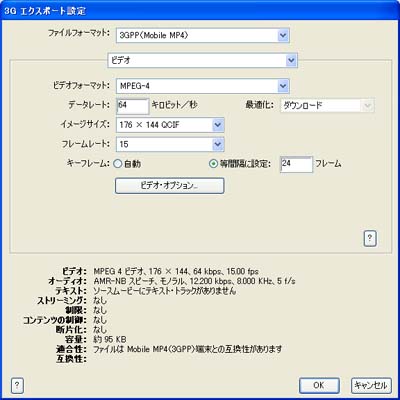Open the 最適化 ダウンロード dropdown
Image resolution: width=400 pixels, height=400 pixels.
click(367, 106)
